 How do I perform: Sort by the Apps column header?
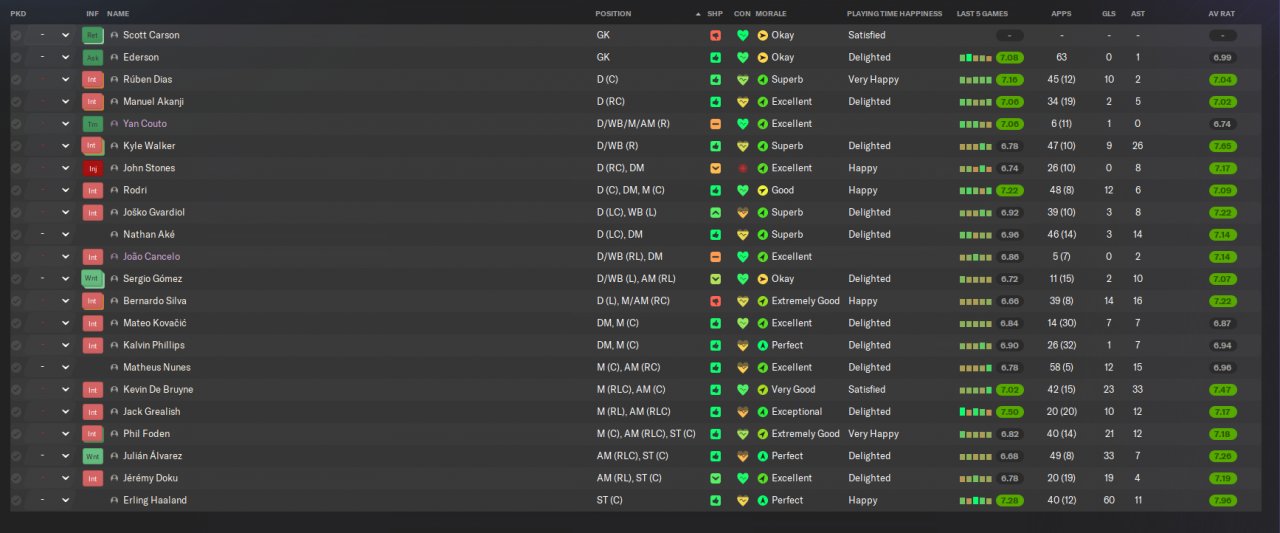point(1061,14)
